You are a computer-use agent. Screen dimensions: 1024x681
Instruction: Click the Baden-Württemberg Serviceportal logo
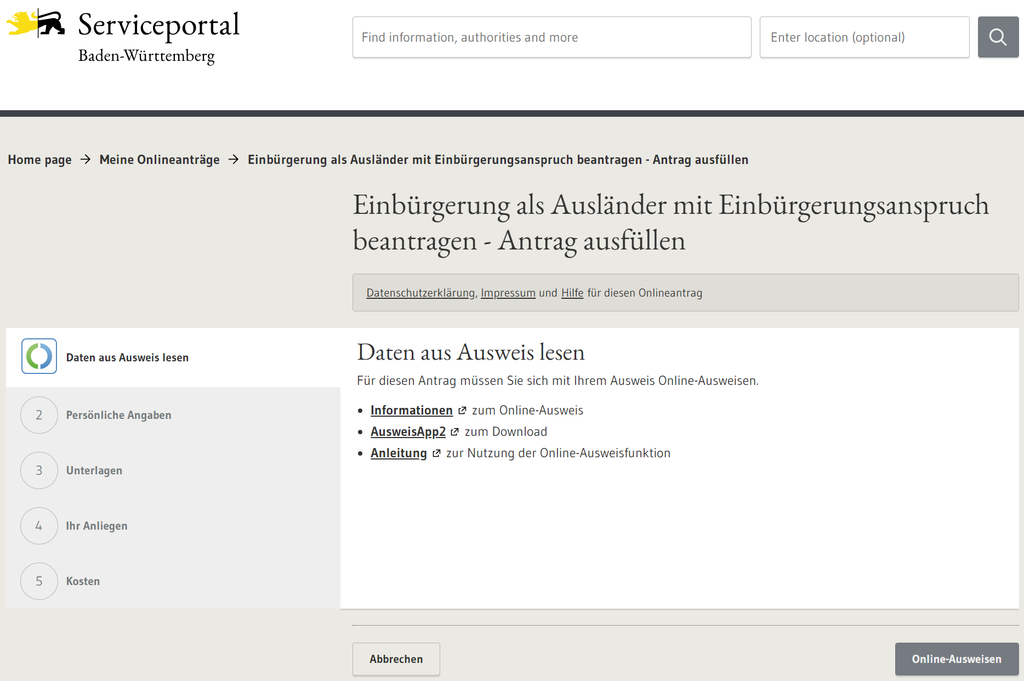click(x=123, y=36)
